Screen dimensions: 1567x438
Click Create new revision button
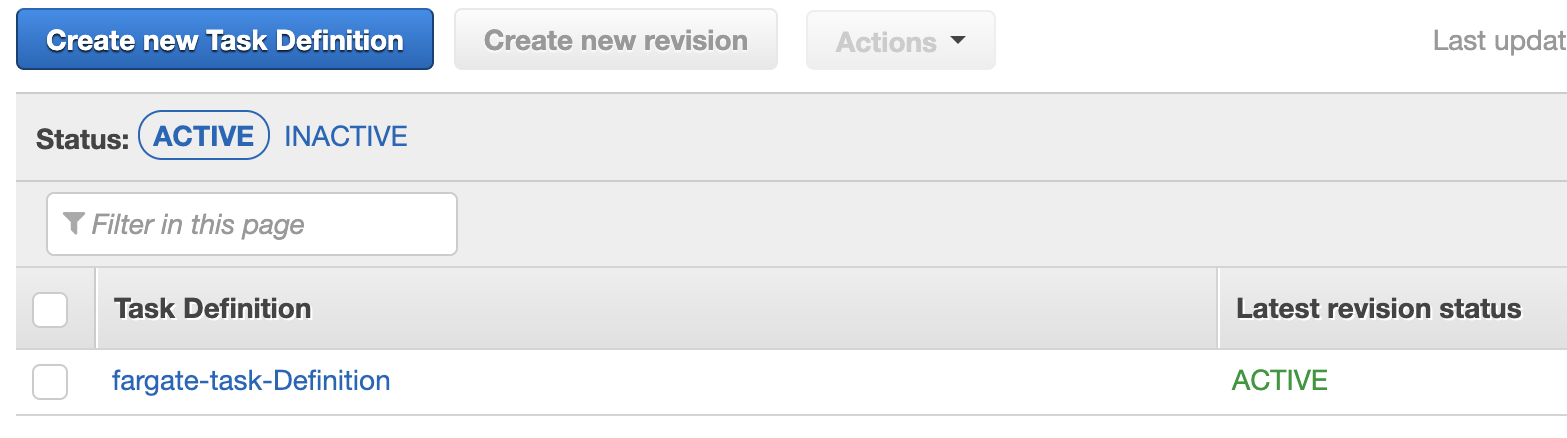coord(615,40)
